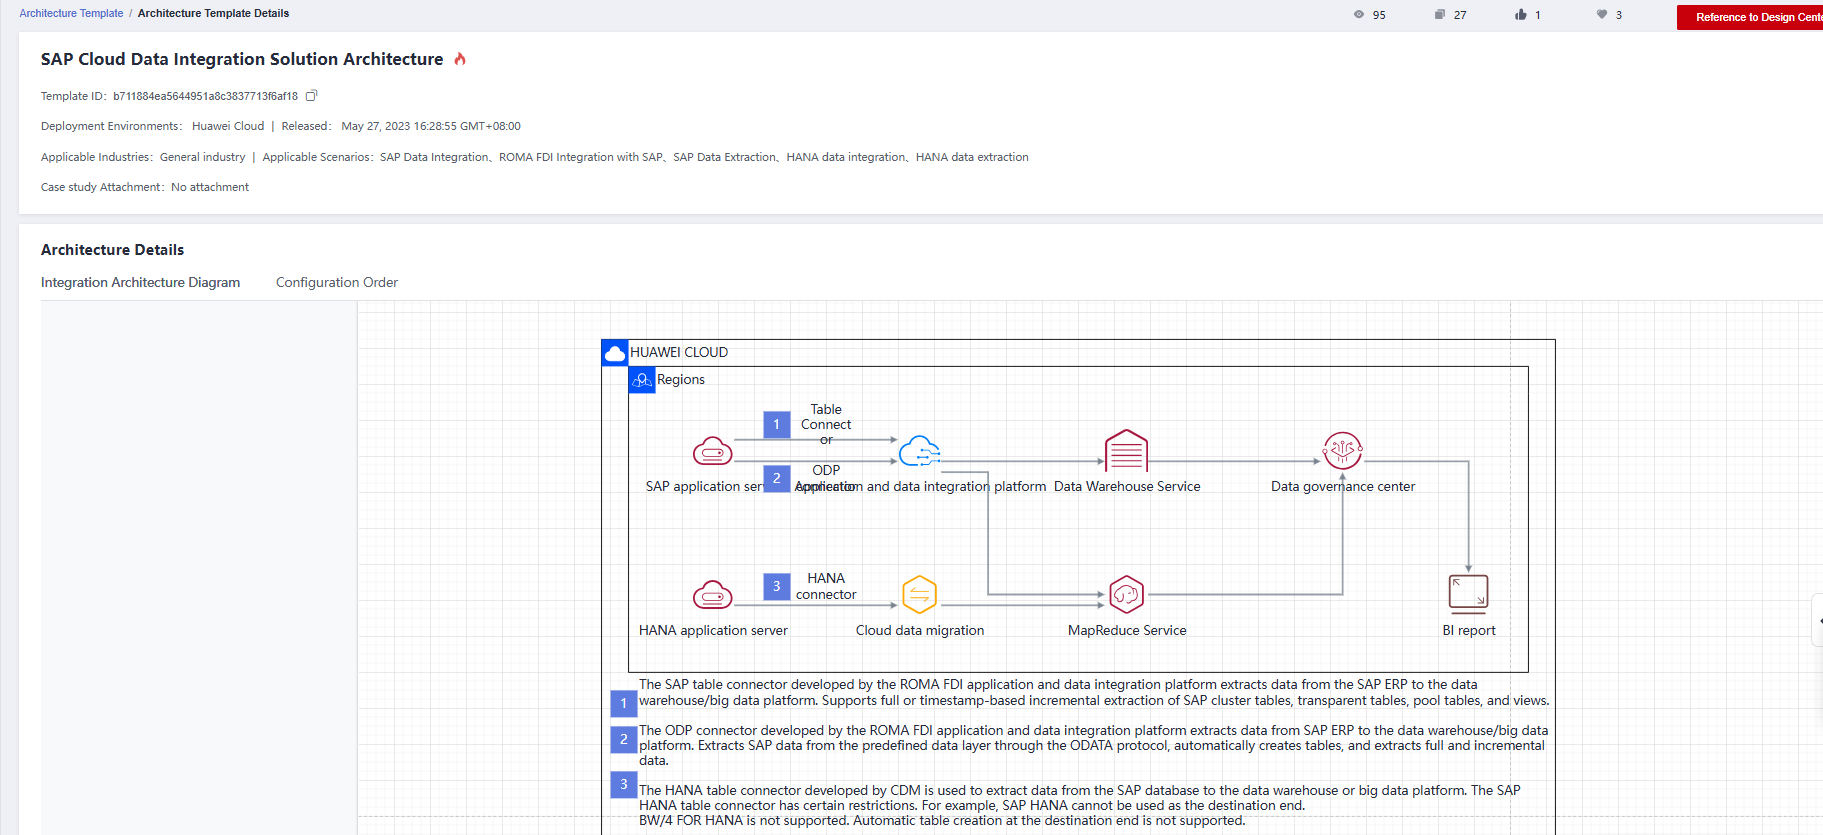
Task: Click the Cloud data migration icon
Action: [x=919, y=595]
